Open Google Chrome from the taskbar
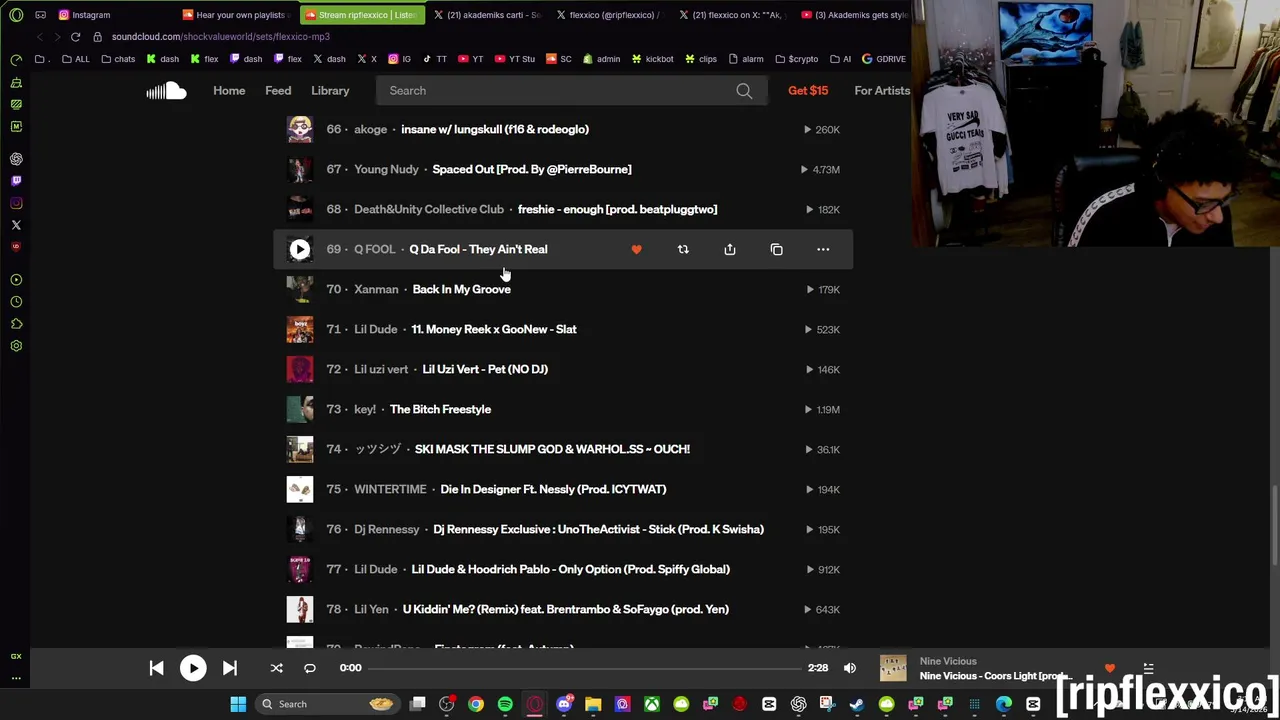 click(476, 704)
